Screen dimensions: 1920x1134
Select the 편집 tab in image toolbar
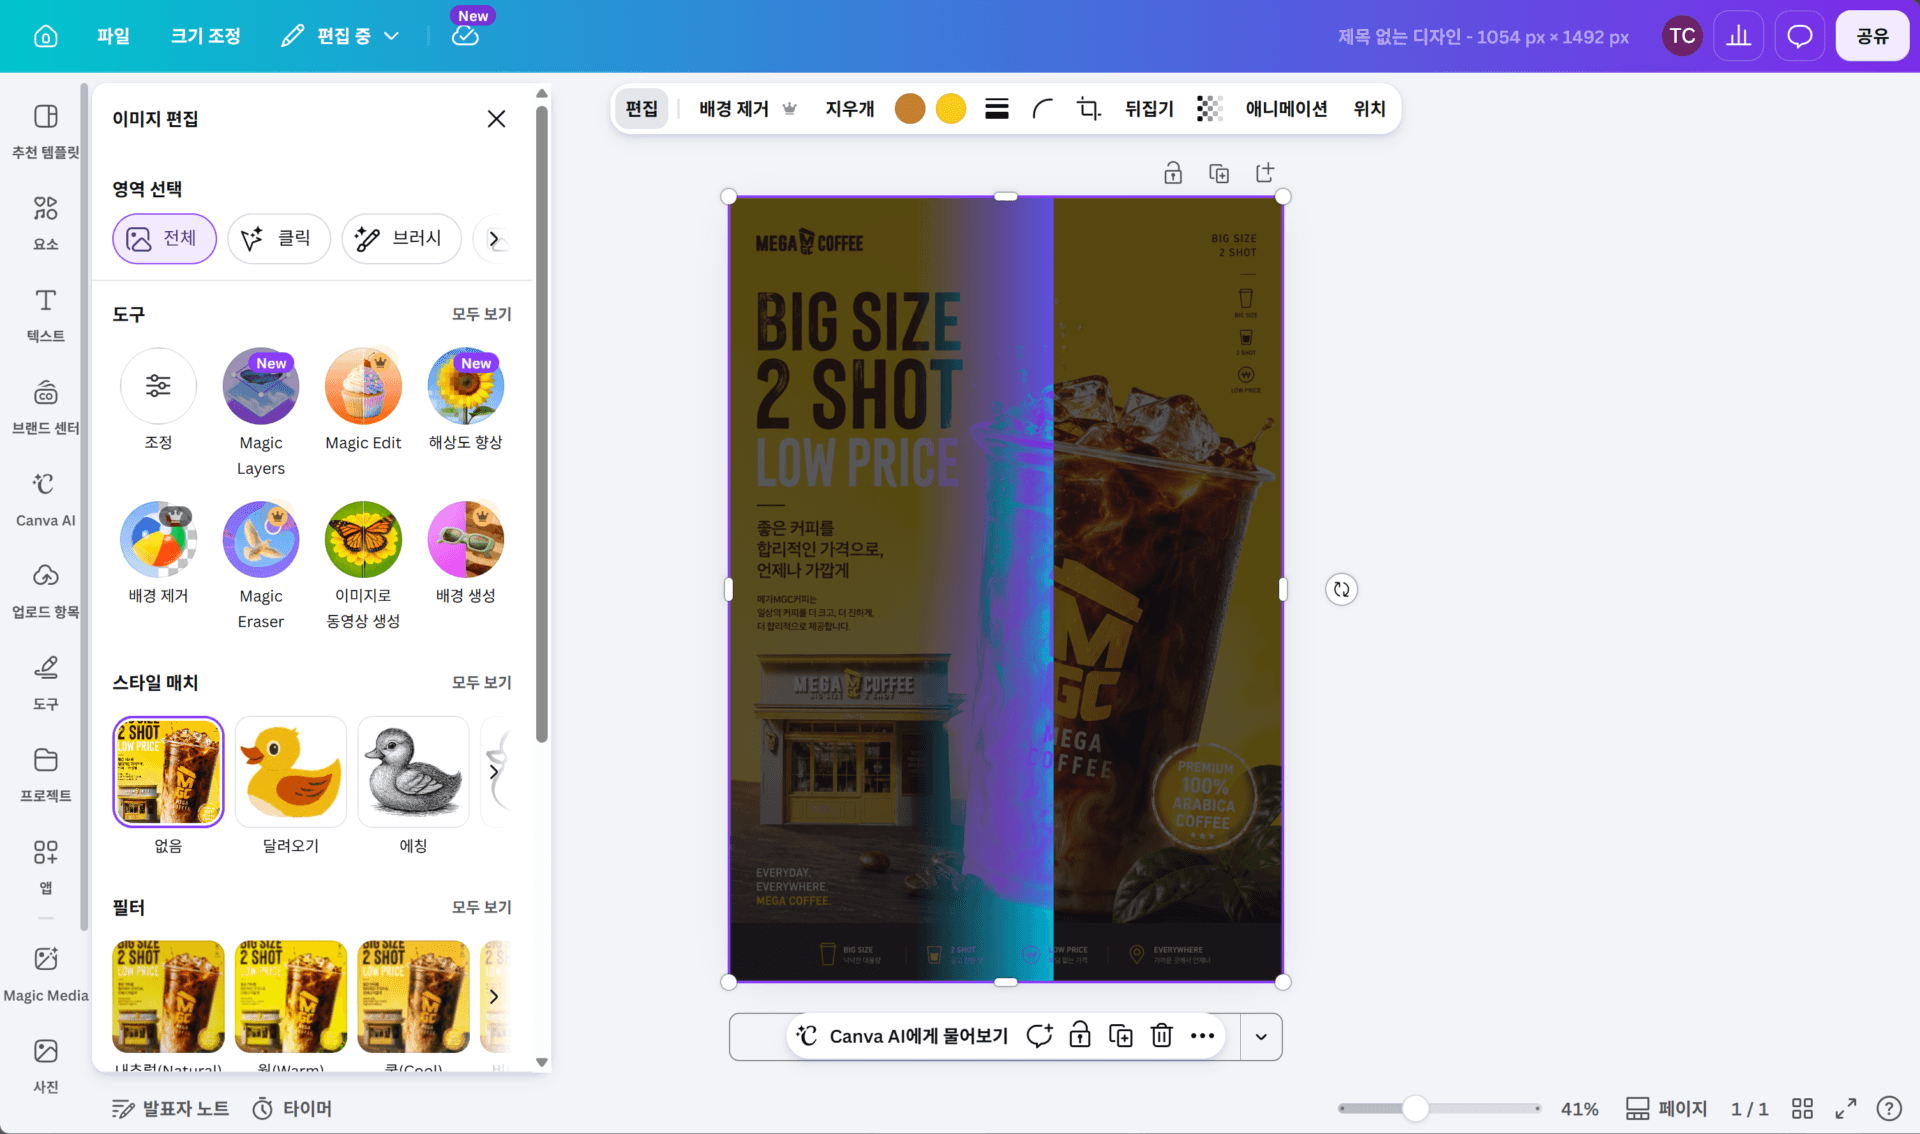(641, 109)
